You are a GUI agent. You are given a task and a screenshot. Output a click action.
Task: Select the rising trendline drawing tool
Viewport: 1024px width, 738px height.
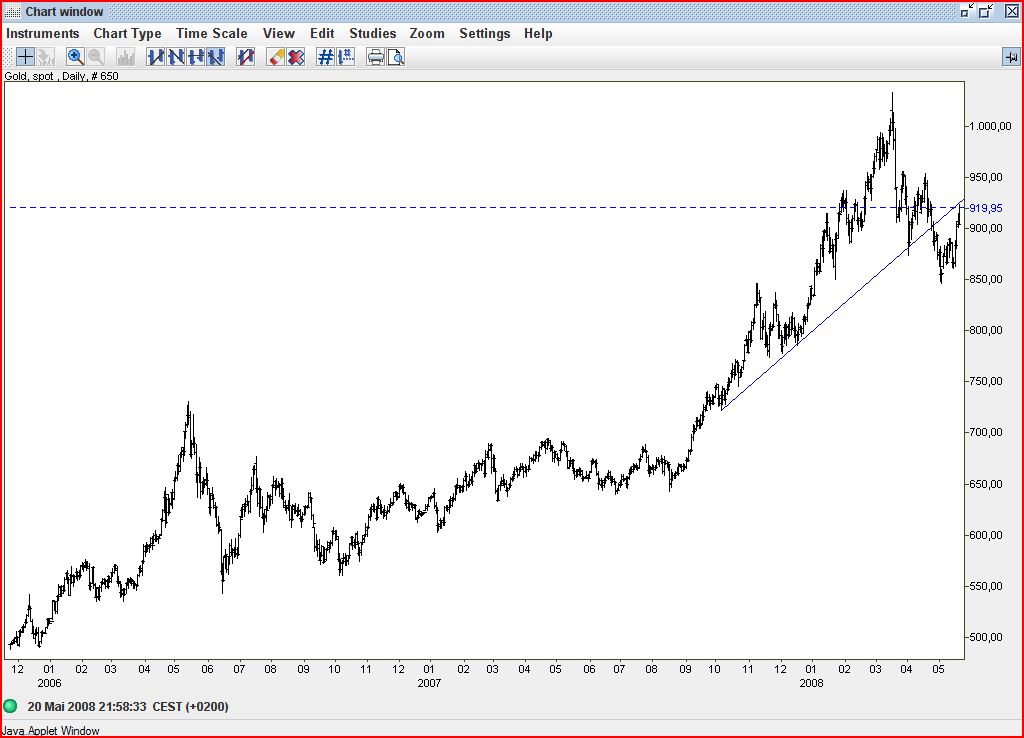click(155, 57)
